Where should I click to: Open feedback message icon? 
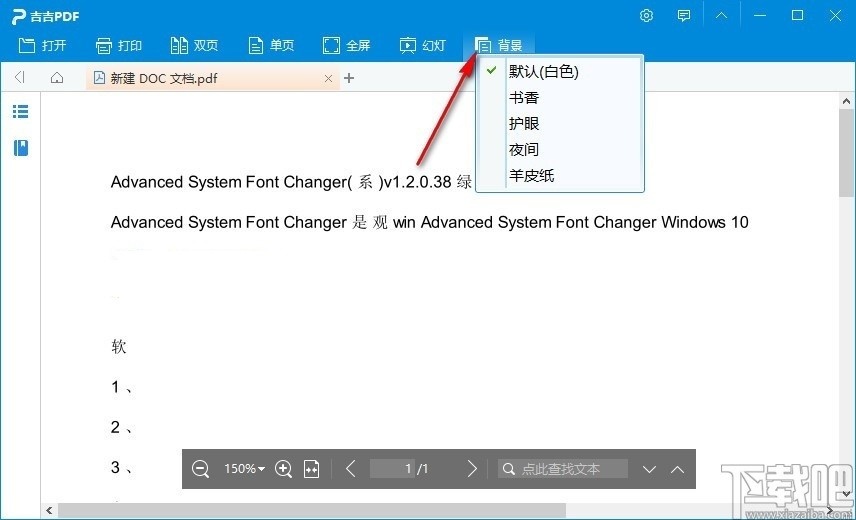click(x=683, y=16)
